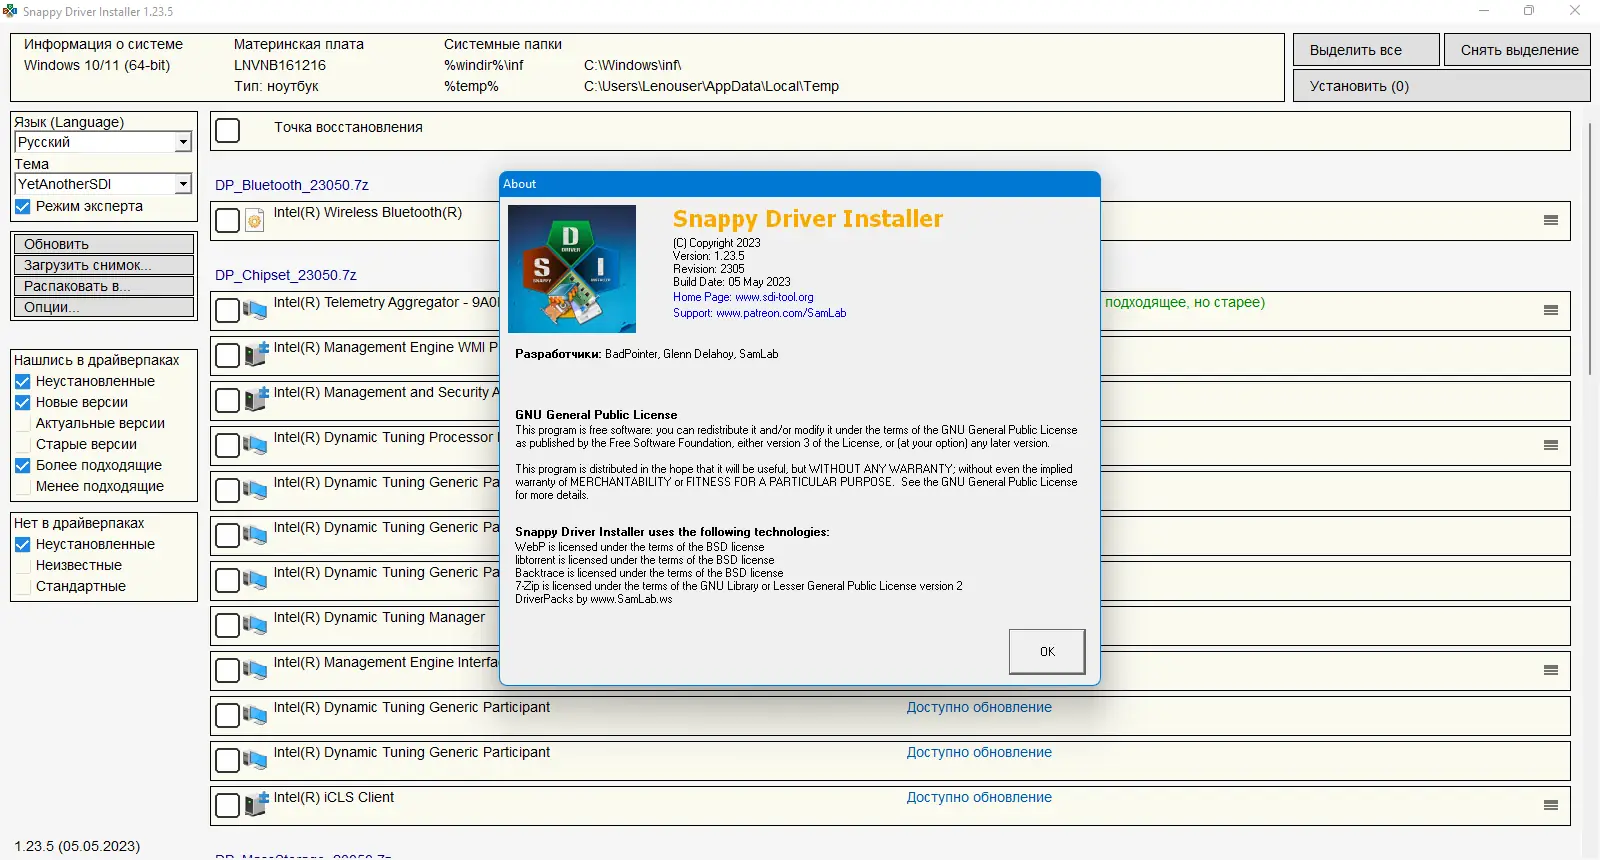Image resolution: width=1600 pixels, height=860 pixels.
Task: Select the Management Engine Interface driver checkbox
Action: 228,670
